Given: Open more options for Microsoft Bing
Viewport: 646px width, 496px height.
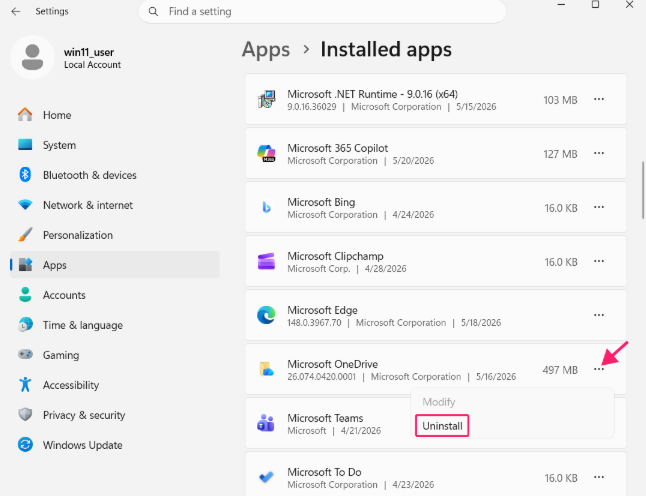Looking at the screenshot, I should pos(599,207).
